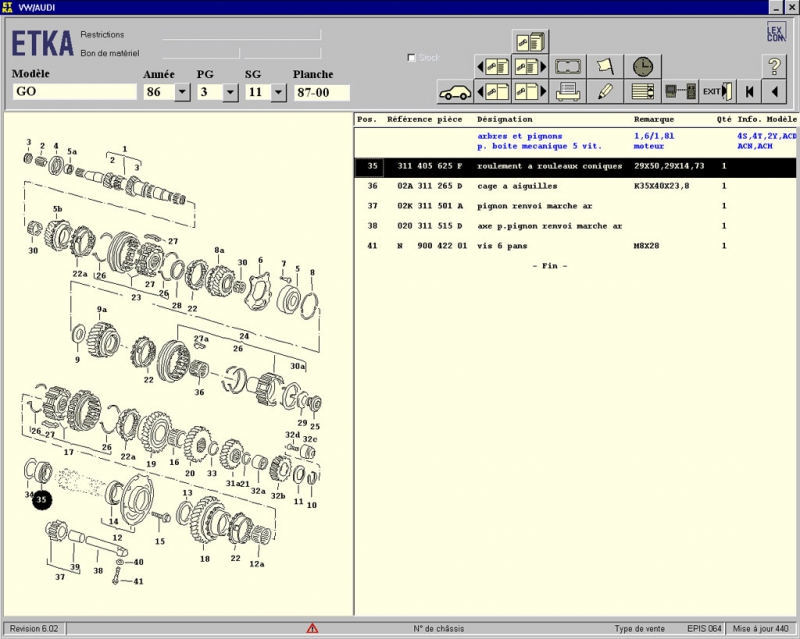
Task: Open the SG dropdown list
Action: pyautogui.click(x=279, y=92)
